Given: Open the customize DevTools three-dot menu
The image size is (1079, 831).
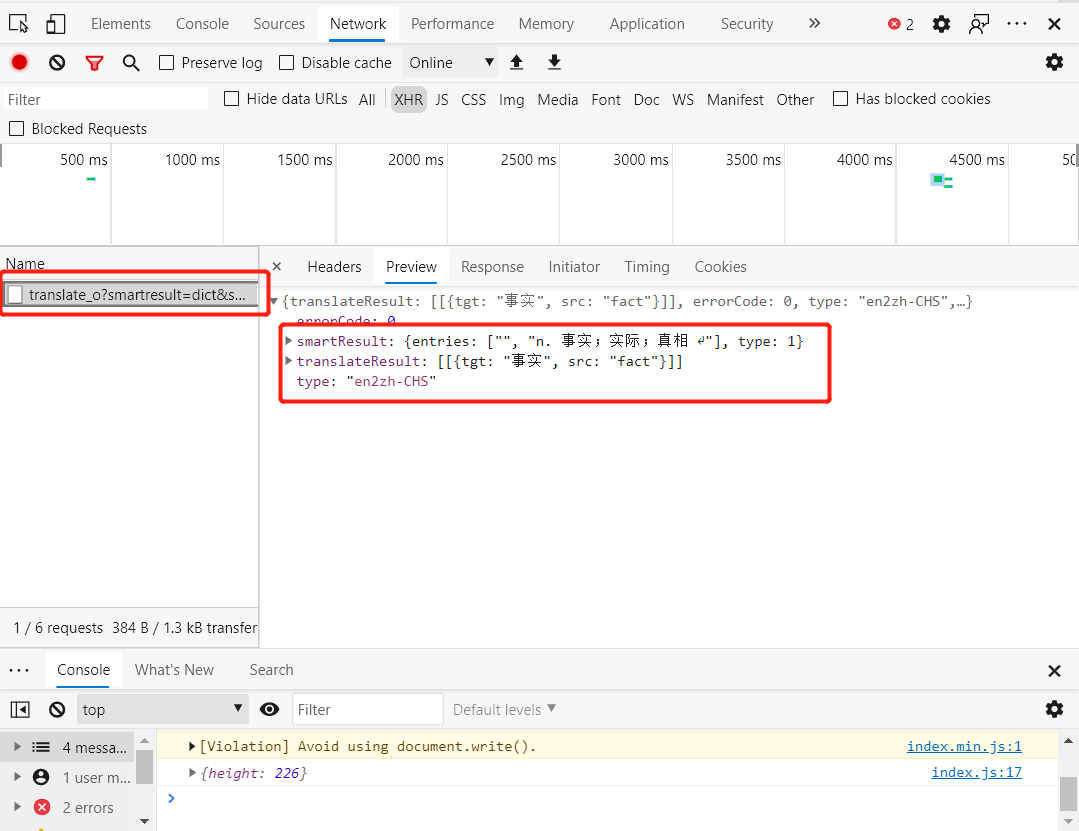Looking at the screenshot, I should pos(1016,23).
